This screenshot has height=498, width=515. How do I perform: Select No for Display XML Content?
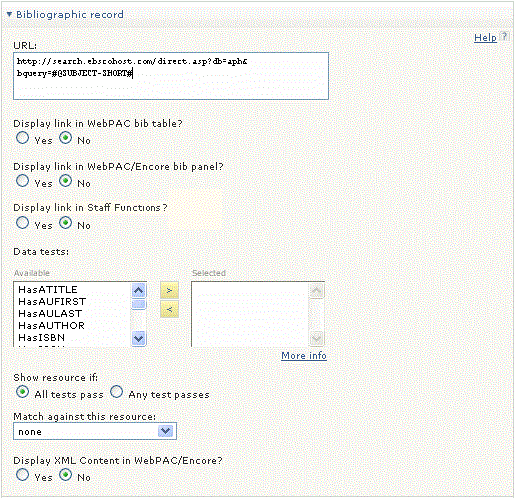[65, 475]
